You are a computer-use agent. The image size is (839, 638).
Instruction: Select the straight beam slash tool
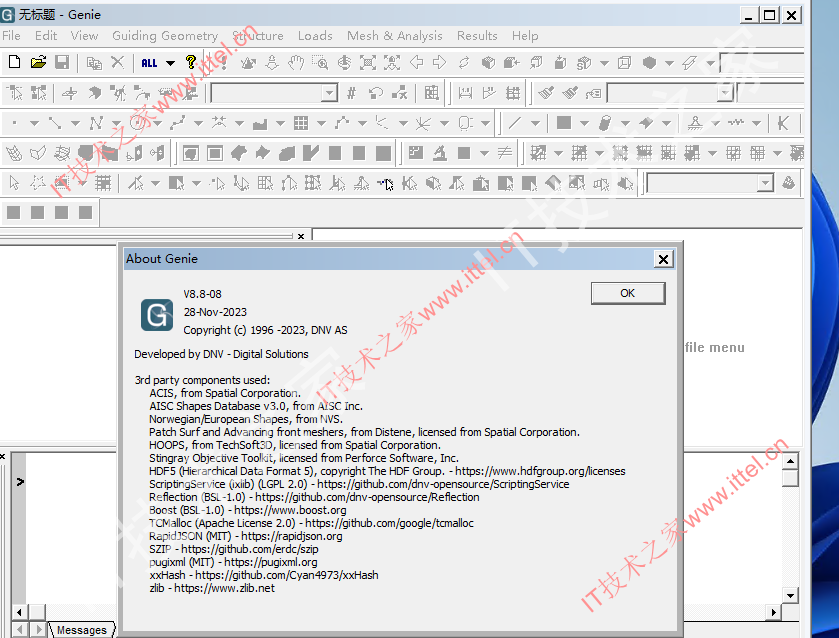pyautogui.click(x=515, y=123)
